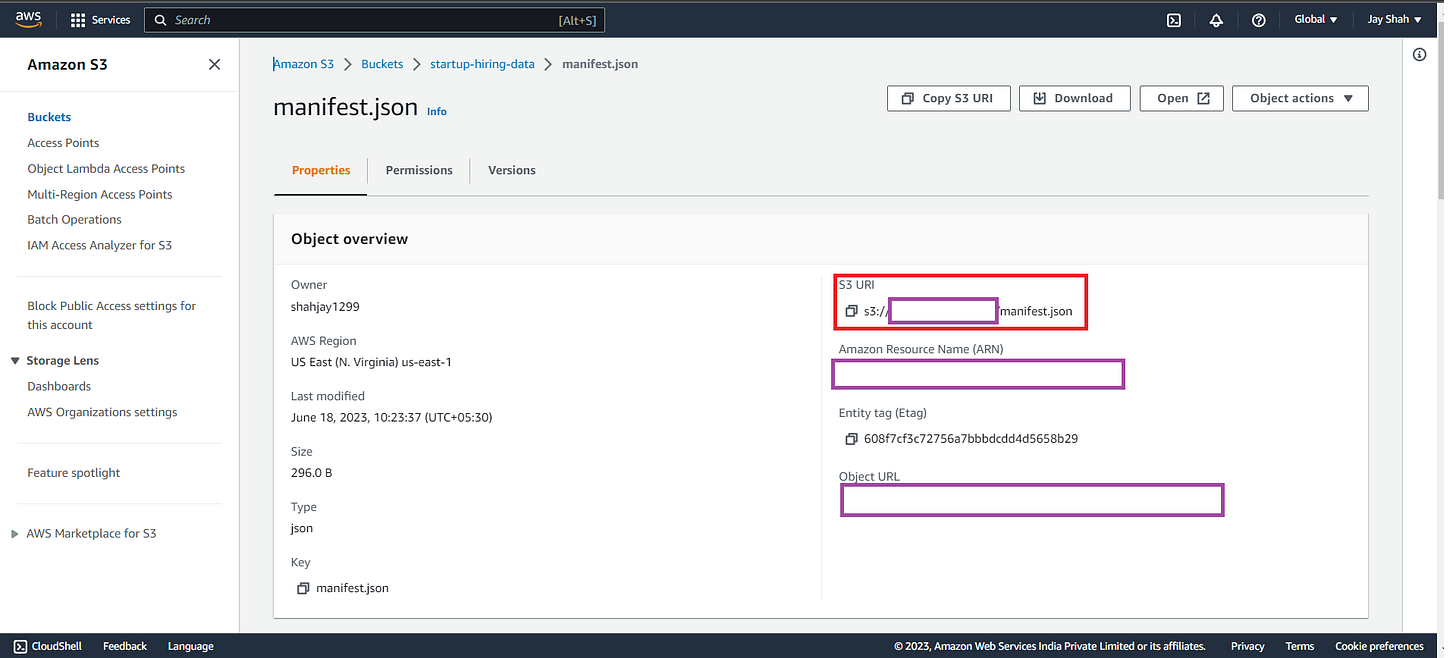
Task: Click the Download button
Action: (x=1073, y=98)
